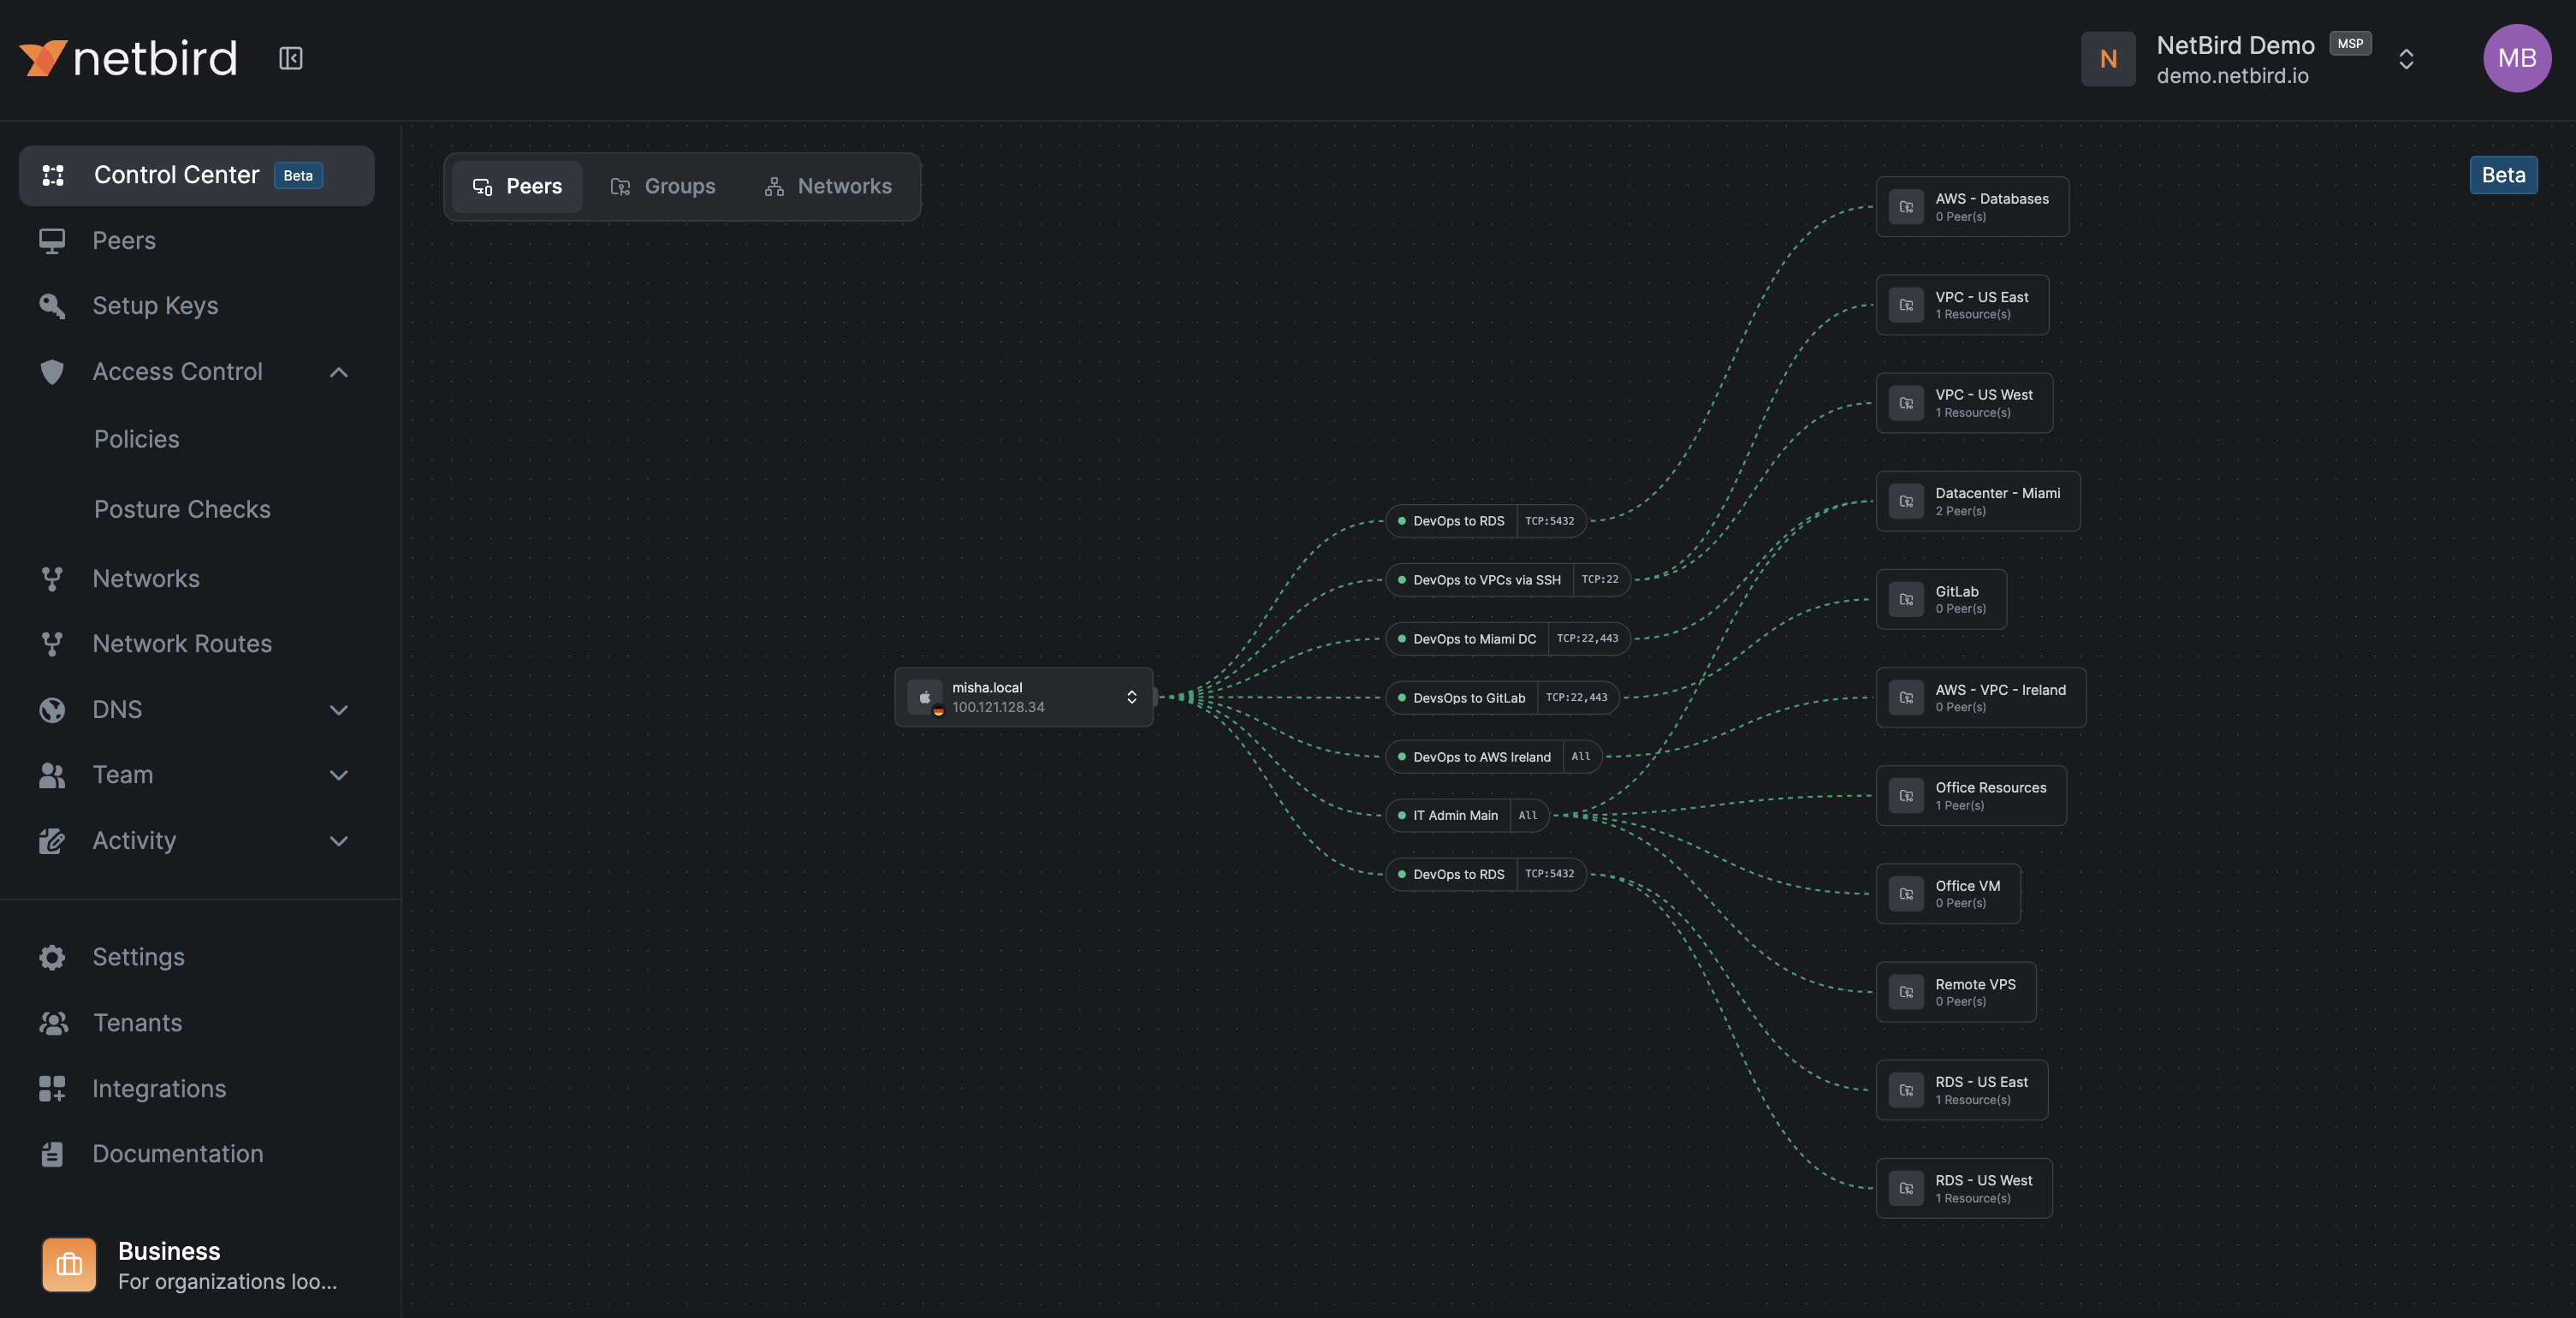Open Integrations from its sidebar icon
This screenshot has width=2576, height=1318.
(52, 1088)
